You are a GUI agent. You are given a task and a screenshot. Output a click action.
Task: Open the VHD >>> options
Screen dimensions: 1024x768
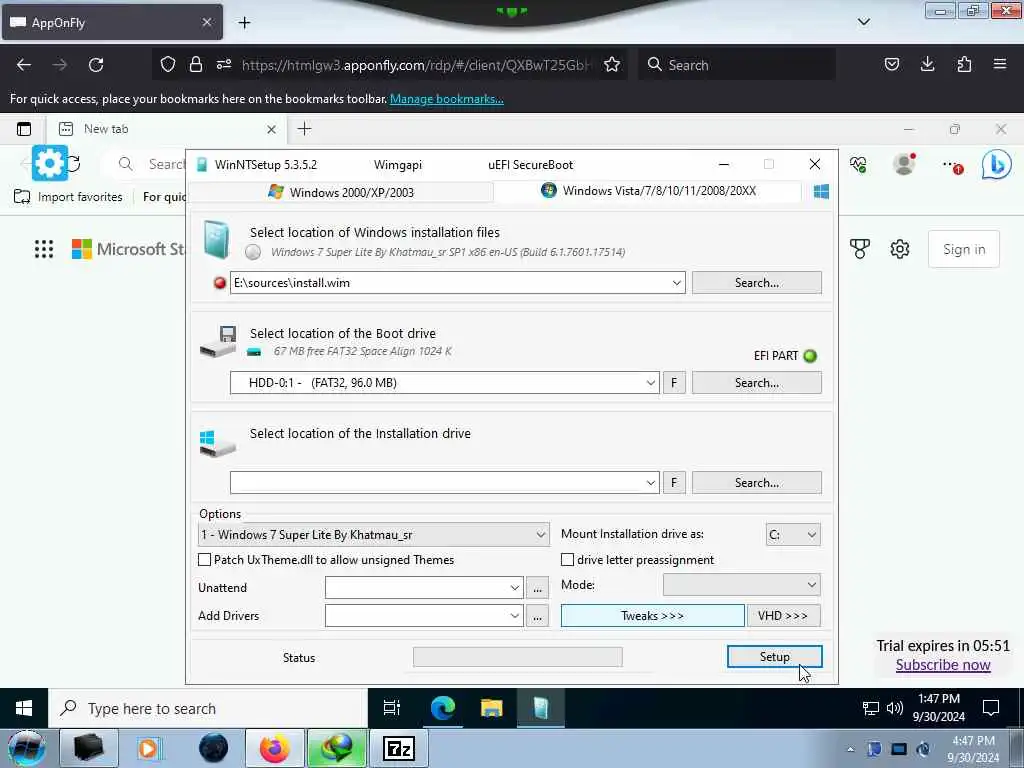point(783,615)
